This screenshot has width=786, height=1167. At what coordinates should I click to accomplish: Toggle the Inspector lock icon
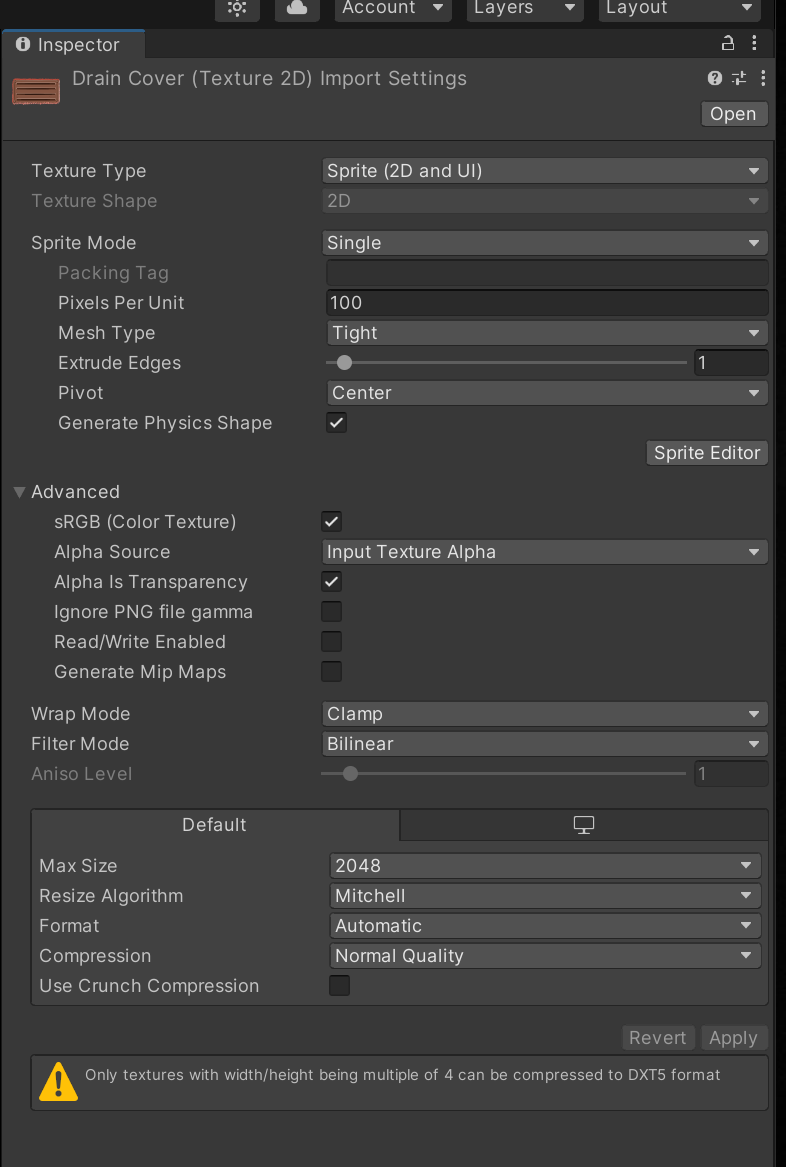pyautogui.click(x=728, y=43)
